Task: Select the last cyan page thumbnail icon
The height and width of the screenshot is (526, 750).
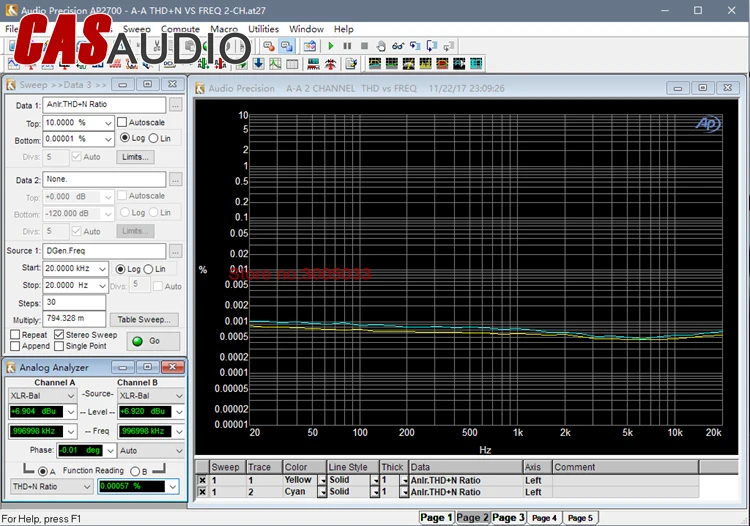Action: (x=476, y=64)
